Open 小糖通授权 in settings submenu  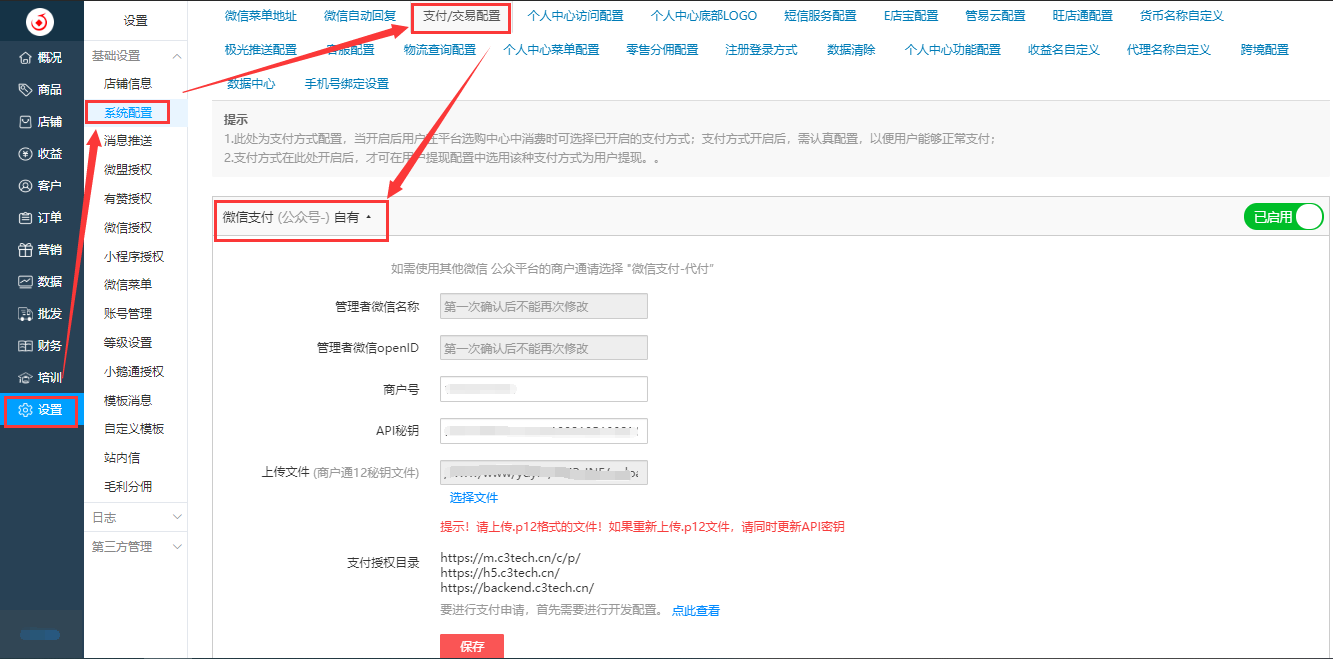click(134, 371)
